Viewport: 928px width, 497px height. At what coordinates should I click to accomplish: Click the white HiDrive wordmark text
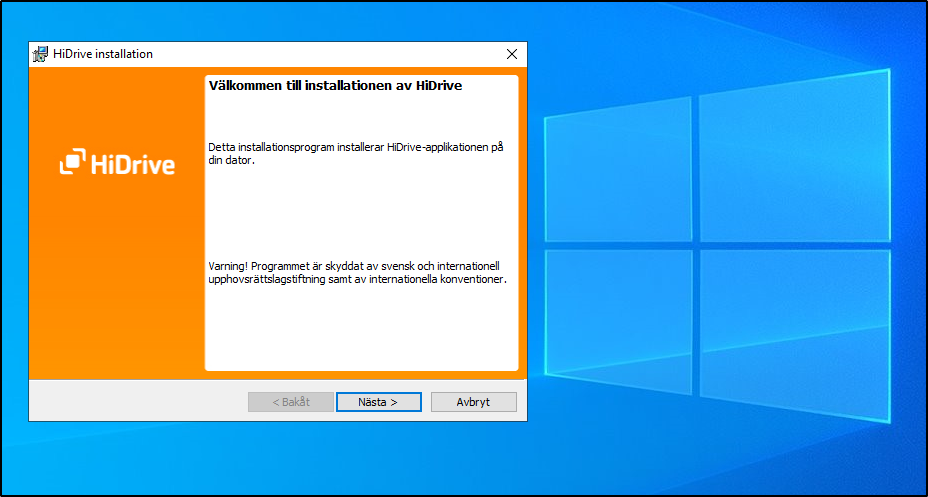pos(132,164)
